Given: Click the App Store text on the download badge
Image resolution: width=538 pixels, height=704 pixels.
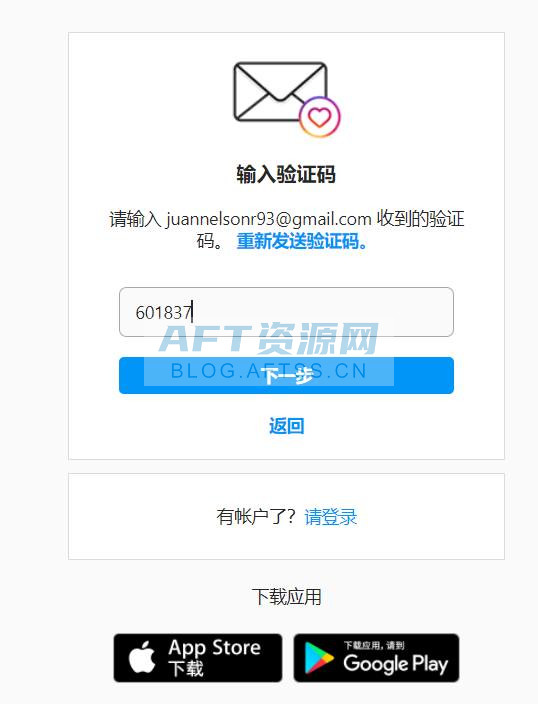Looking at the screenshot, I should click(x=214, y=647).
